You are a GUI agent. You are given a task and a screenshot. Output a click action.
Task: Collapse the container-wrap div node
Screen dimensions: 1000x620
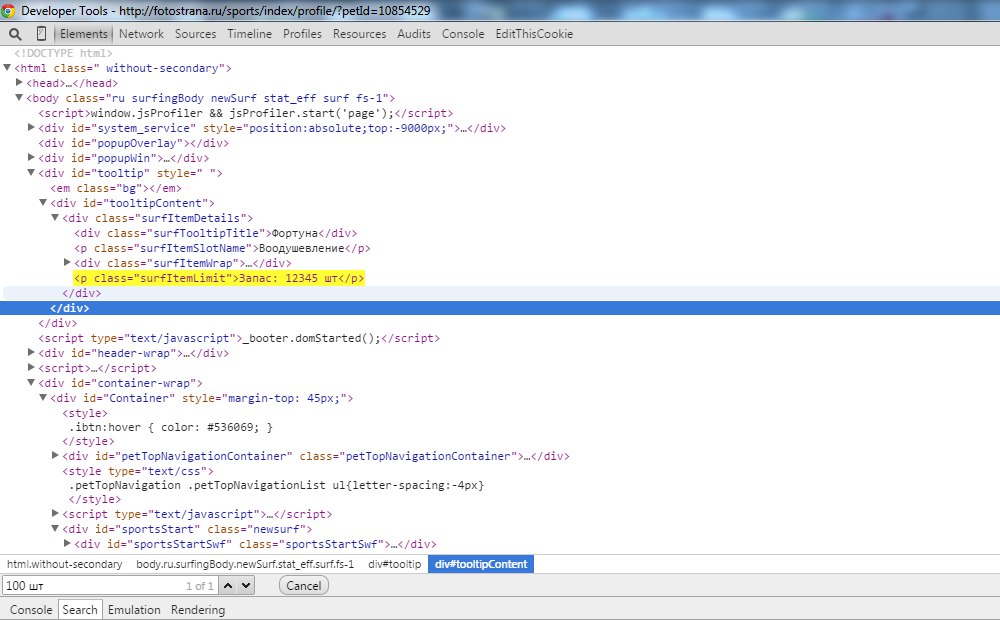(x=31, y=383)
